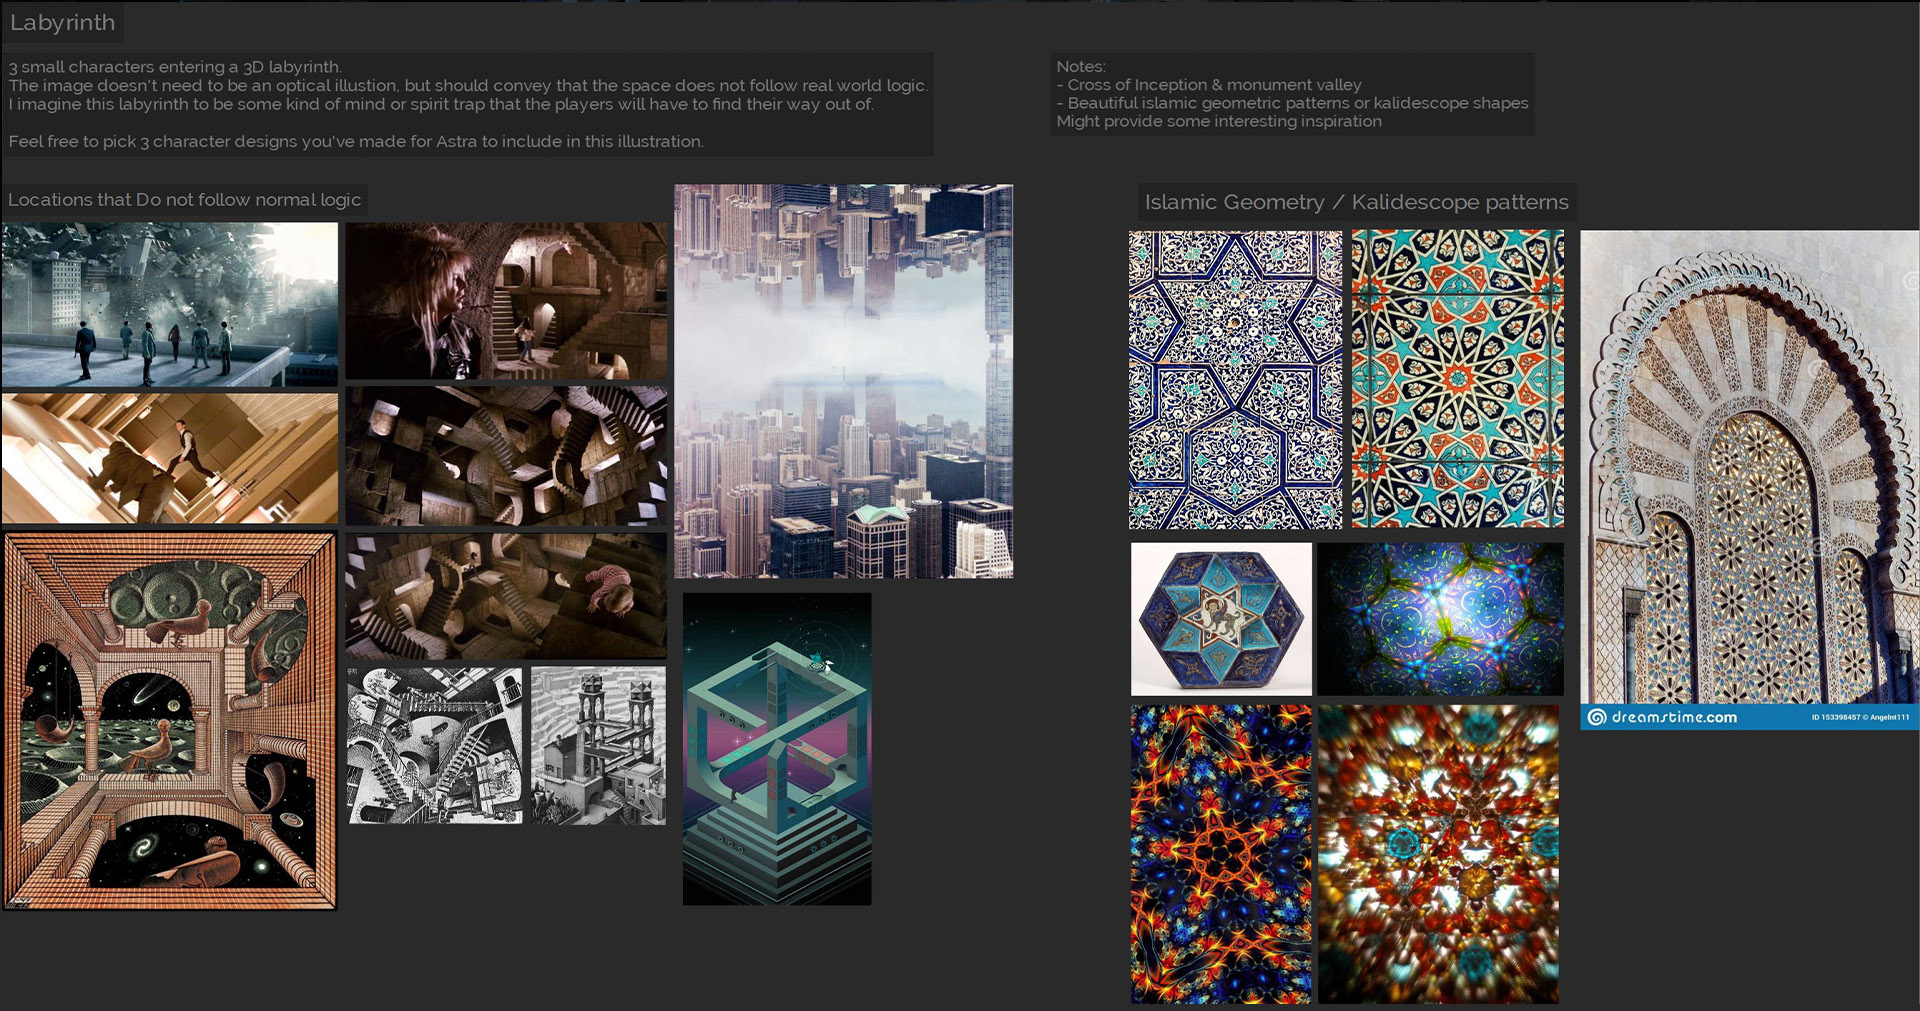Select the "Labyrinth" title header
Image resolution: width=1920 pixels, height=1011 pixels.
[x=64, y=22]
